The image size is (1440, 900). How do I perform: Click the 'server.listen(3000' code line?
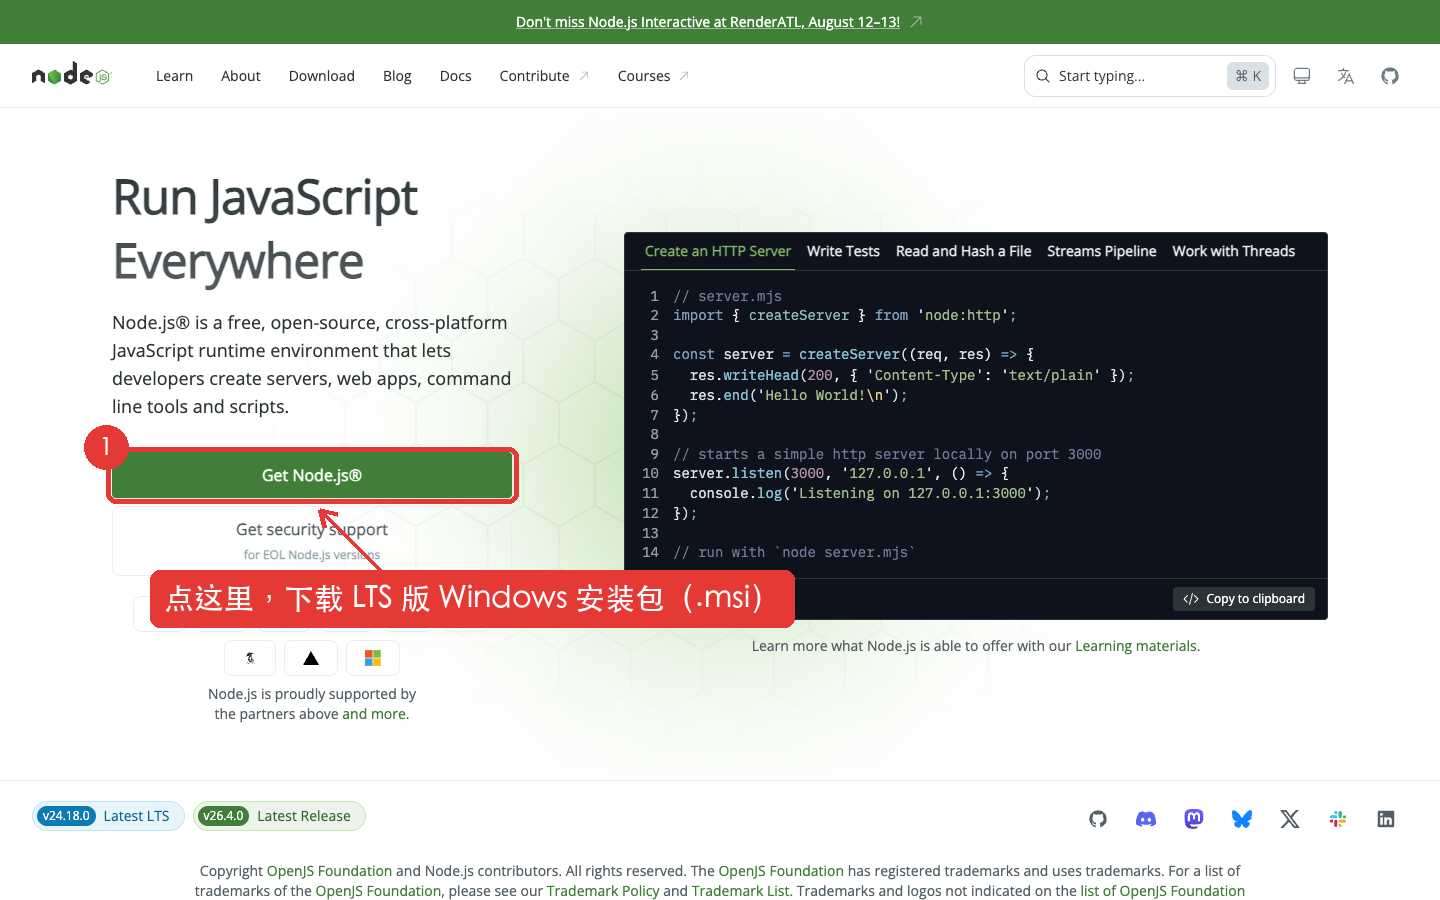coord(841,473)
